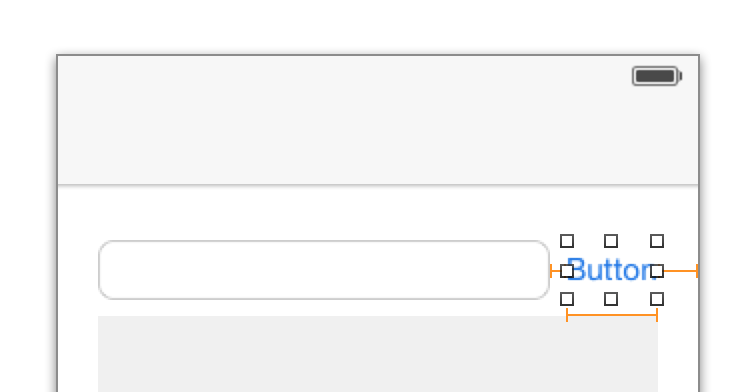Screen dimensions: 746x392
Task: Click the bottom-center resize handle of Button
Action: [611, 299]
